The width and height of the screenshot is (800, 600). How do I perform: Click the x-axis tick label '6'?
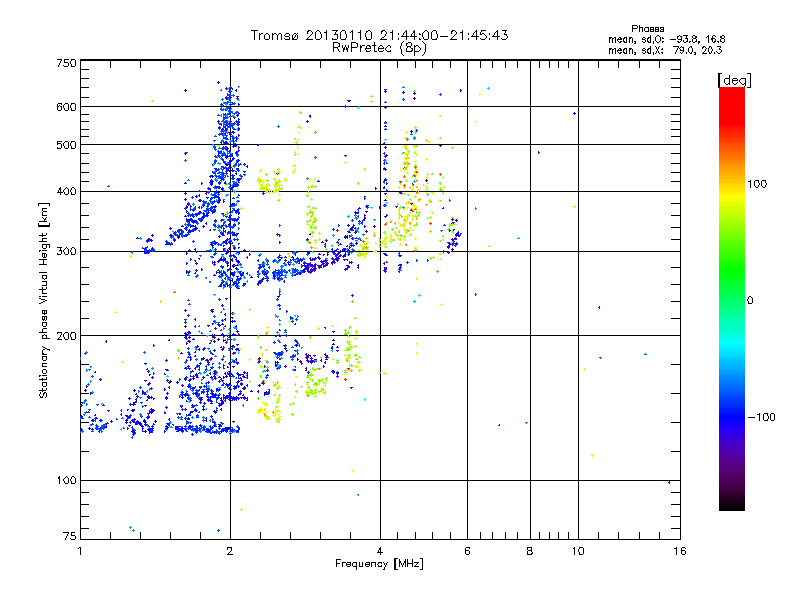pos(467,551)
